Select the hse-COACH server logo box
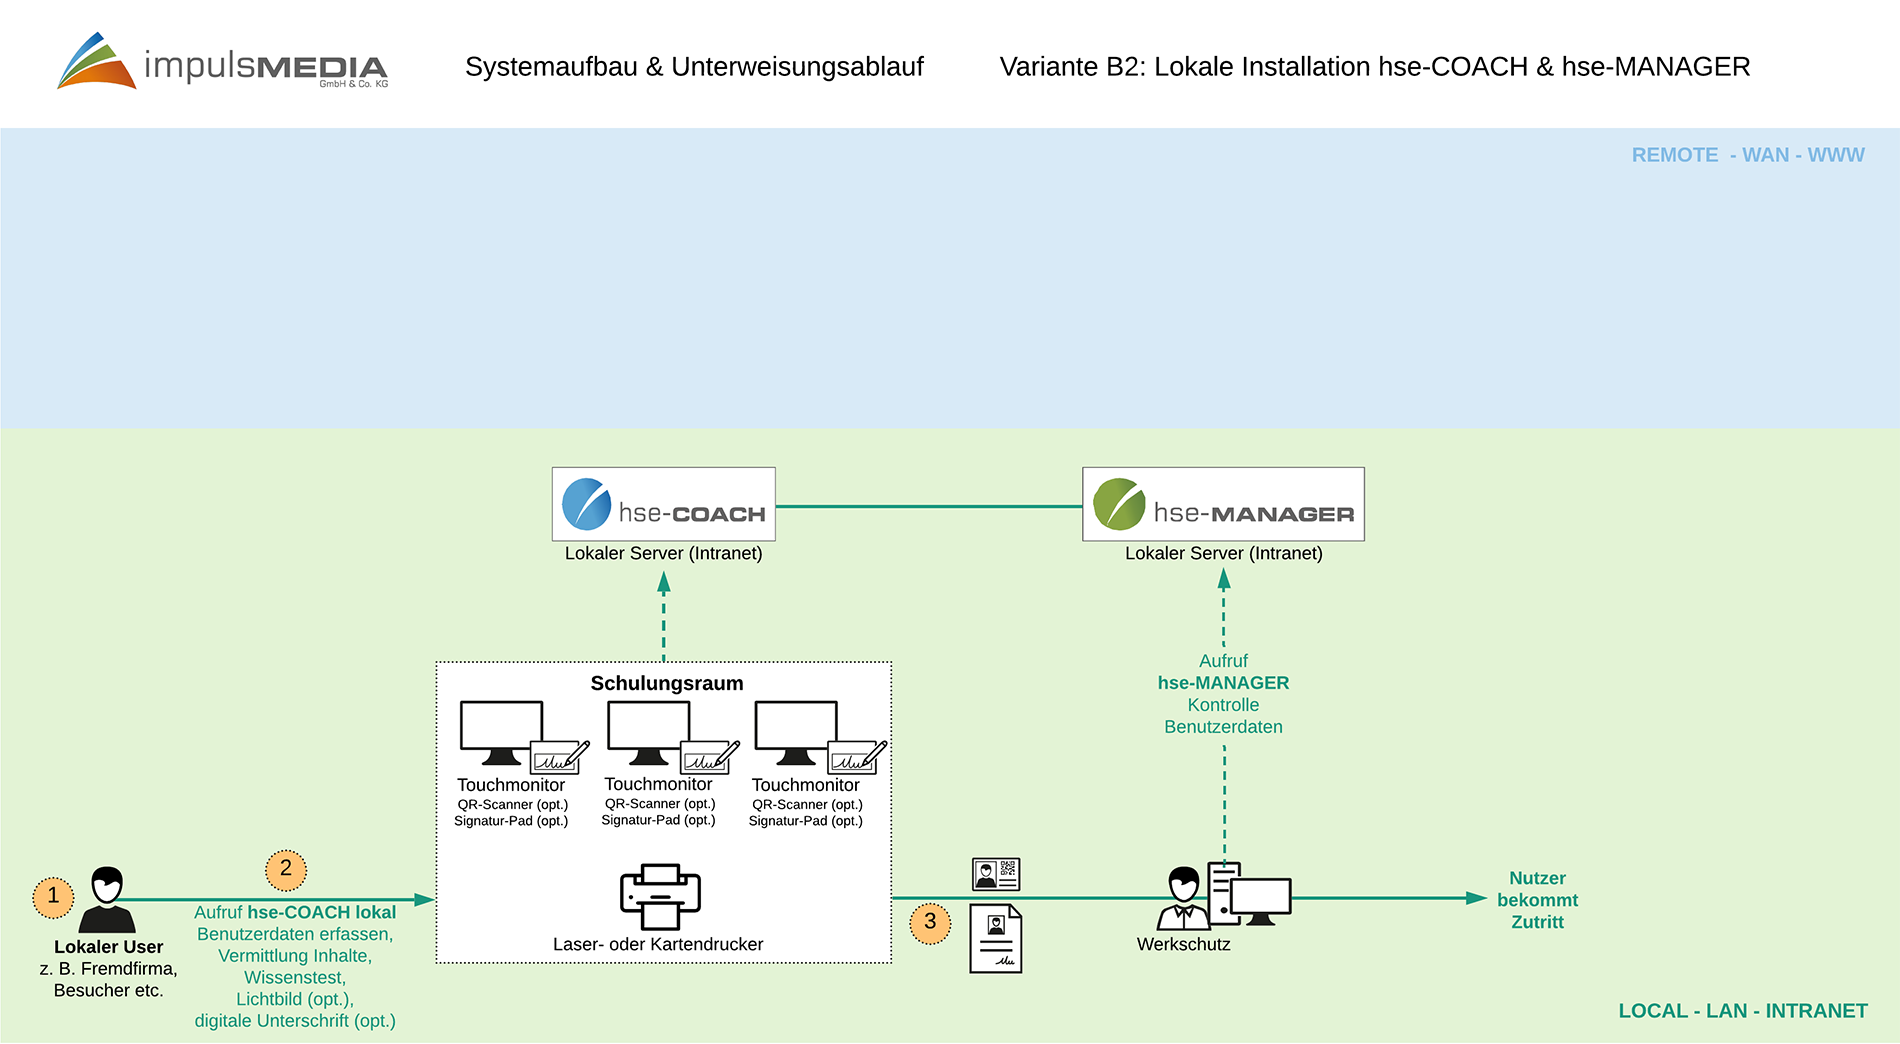This screenshot has width=1900, height=1044. pos(663,504)
